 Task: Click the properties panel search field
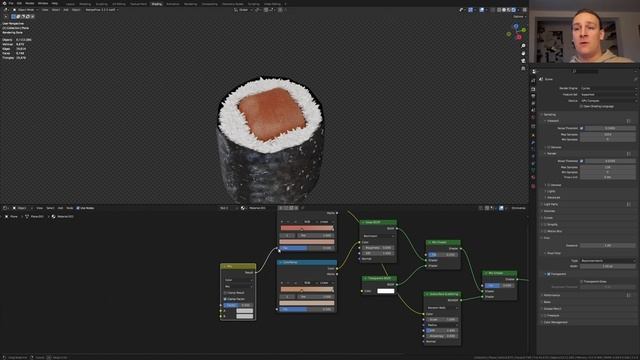click(x=584, y=71)
